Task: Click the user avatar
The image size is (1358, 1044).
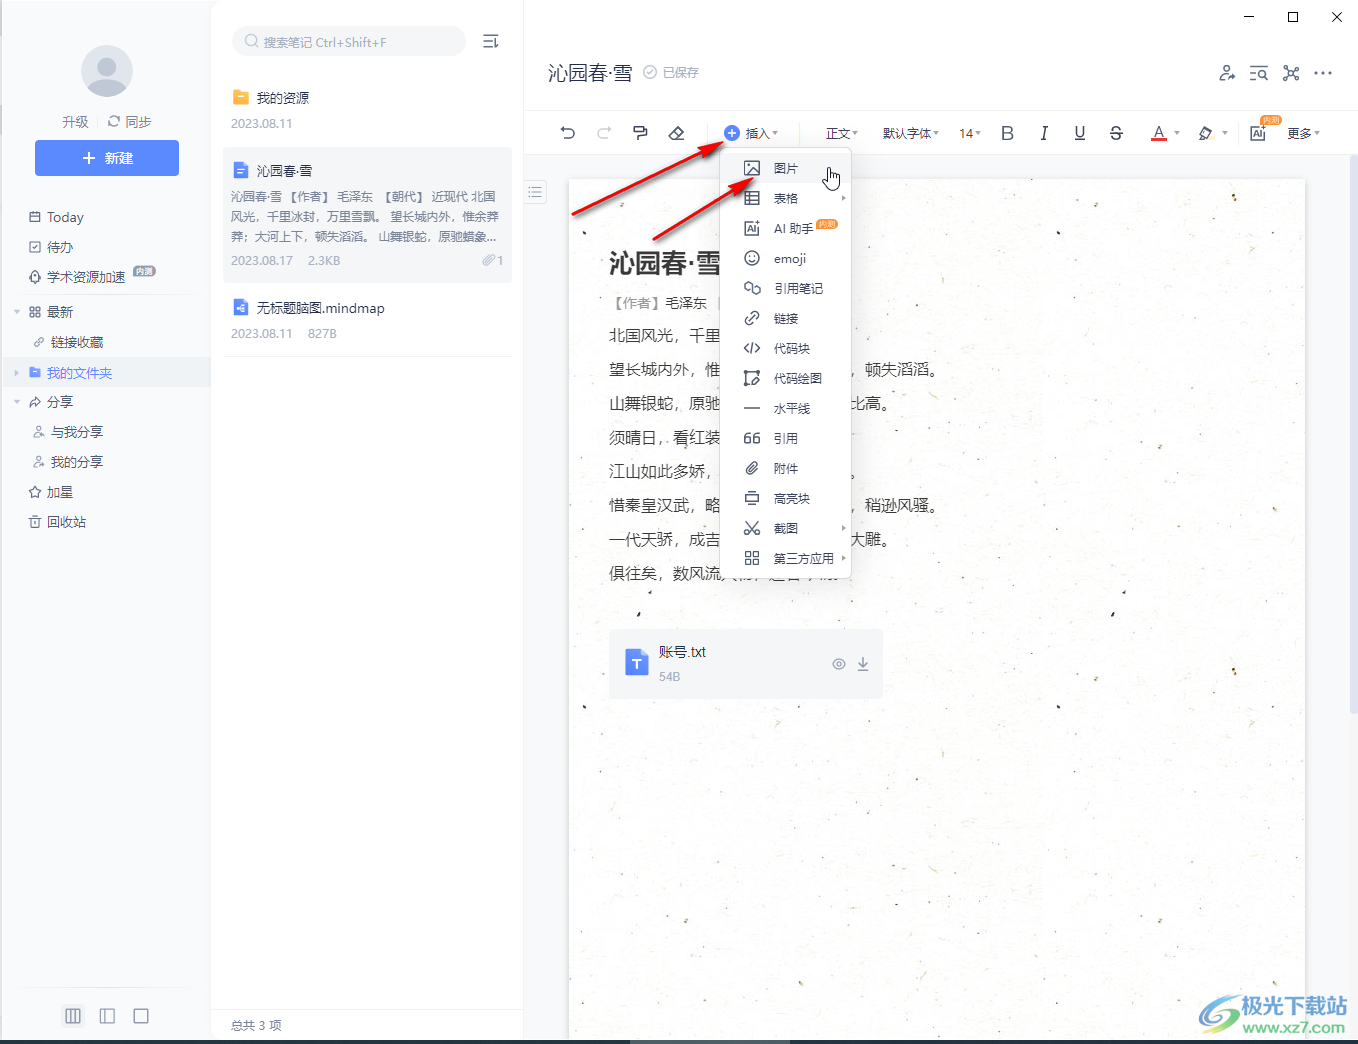Action: tap(107, 71)
